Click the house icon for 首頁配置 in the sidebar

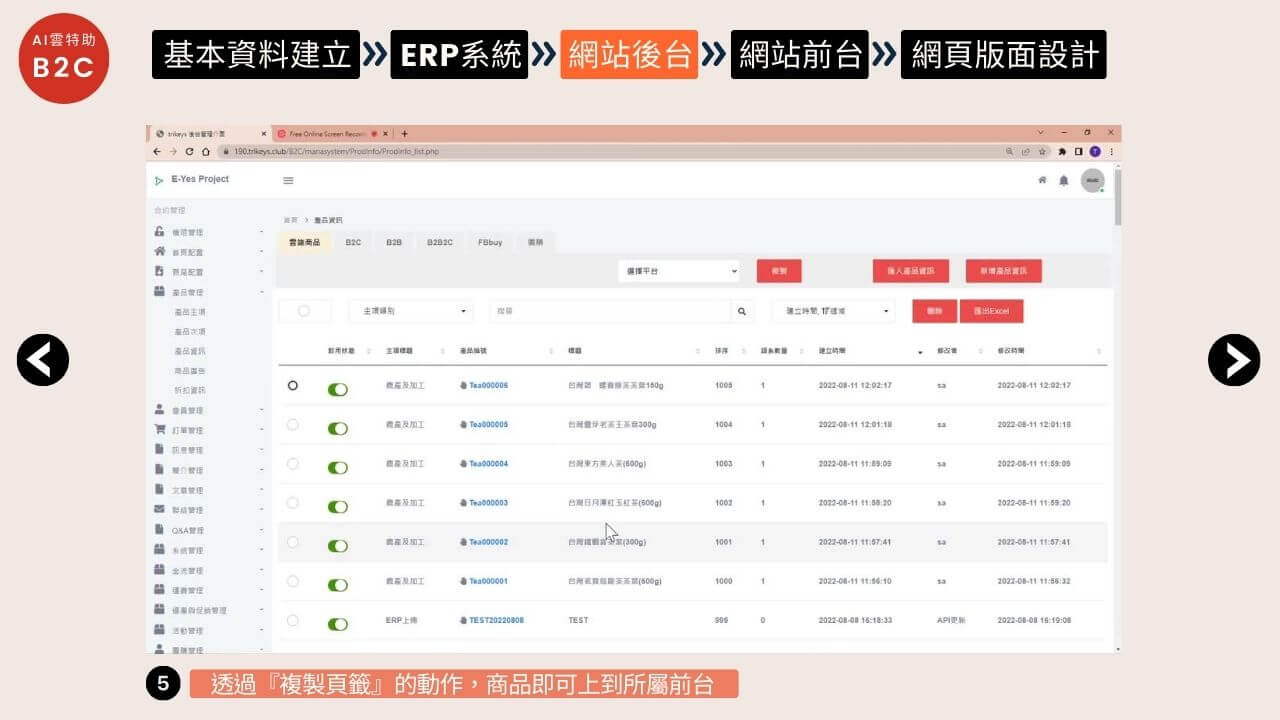159,252
